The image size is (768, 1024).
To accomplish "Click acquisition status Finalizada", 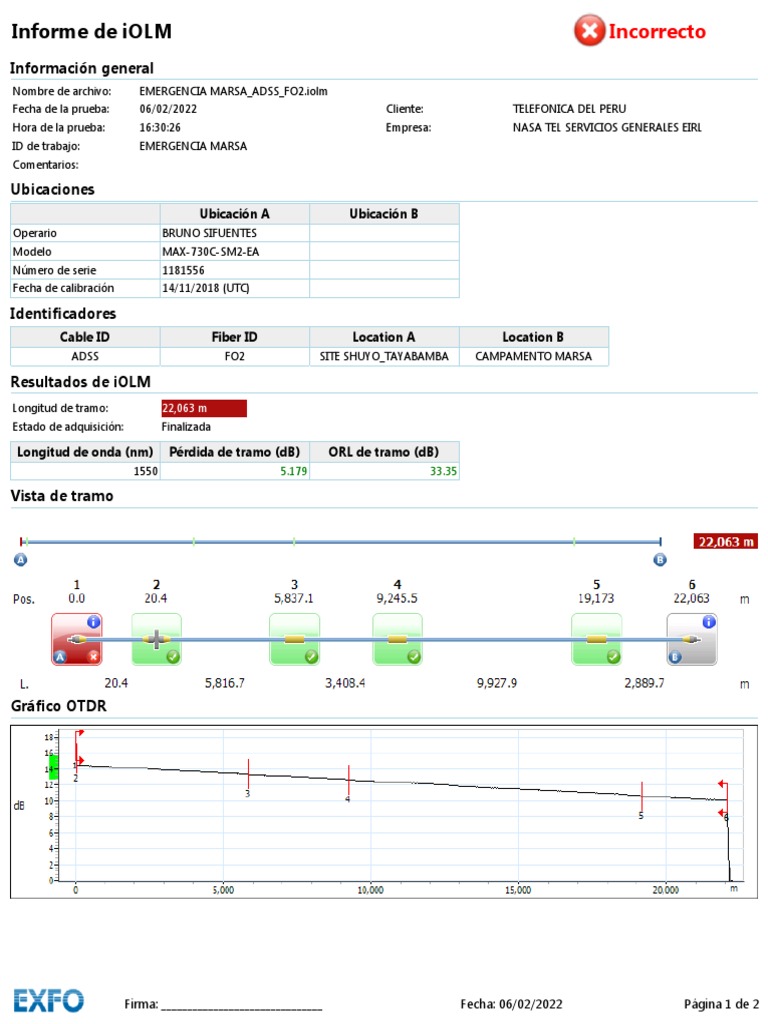I will (186, 427).
